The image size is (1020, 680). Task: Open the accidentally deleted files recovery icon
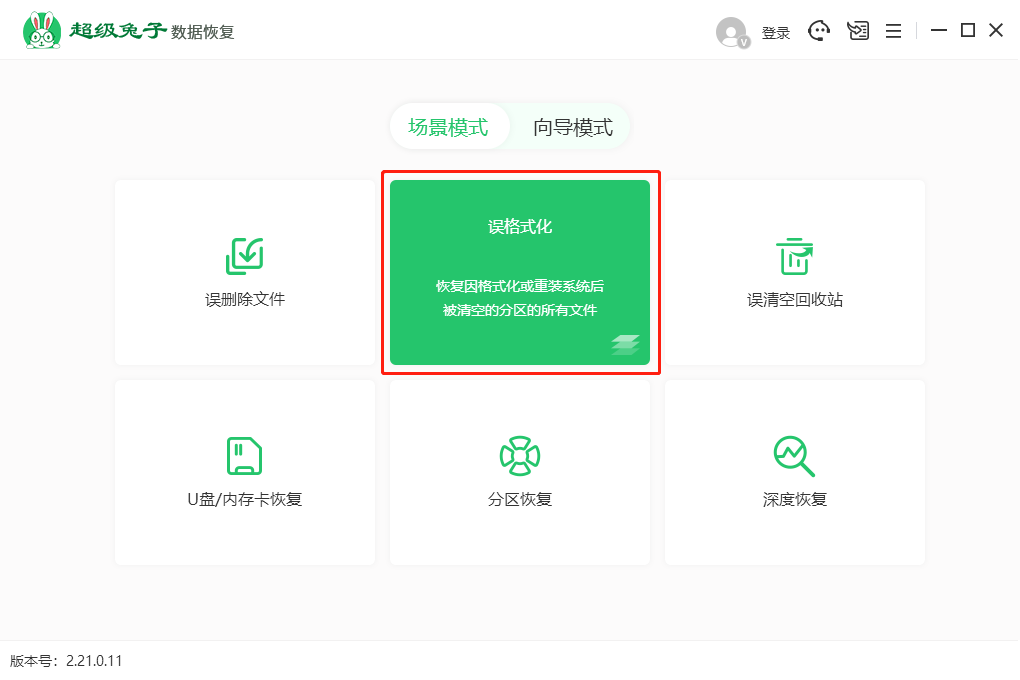point(245,256)
